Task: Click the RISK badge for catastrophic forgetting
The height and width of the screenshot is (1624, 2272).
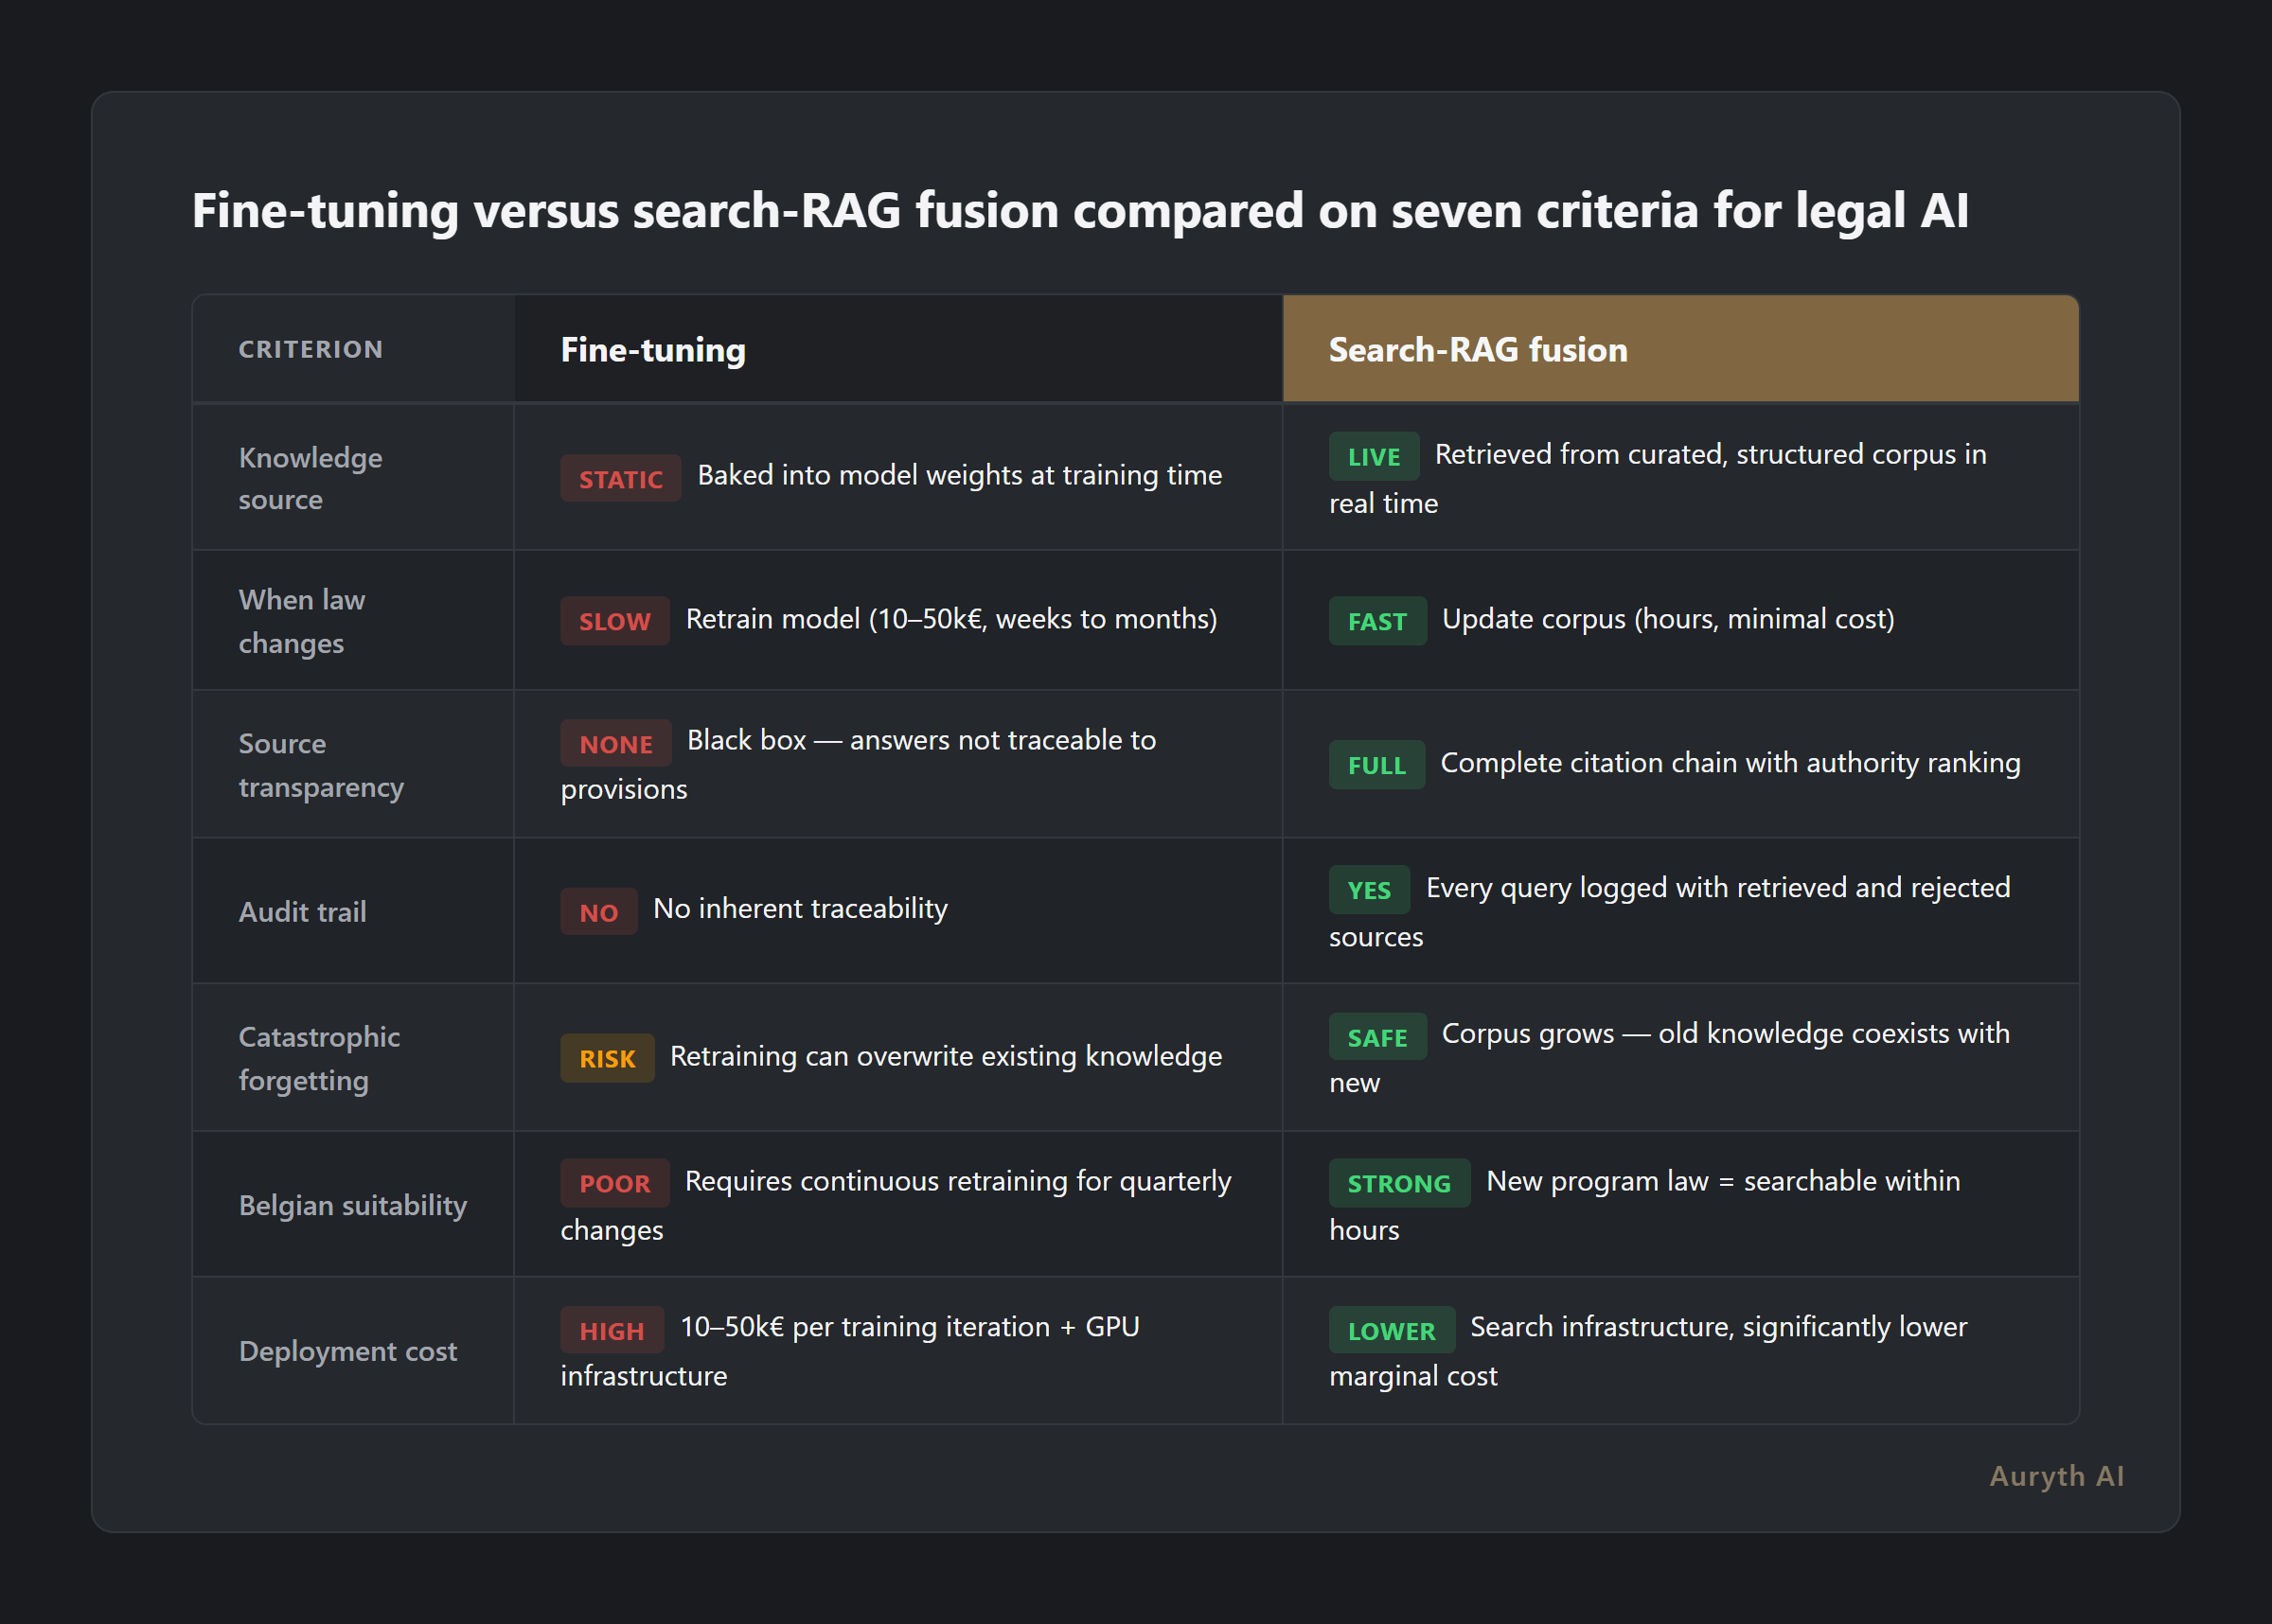Action: pos(606,1057)
